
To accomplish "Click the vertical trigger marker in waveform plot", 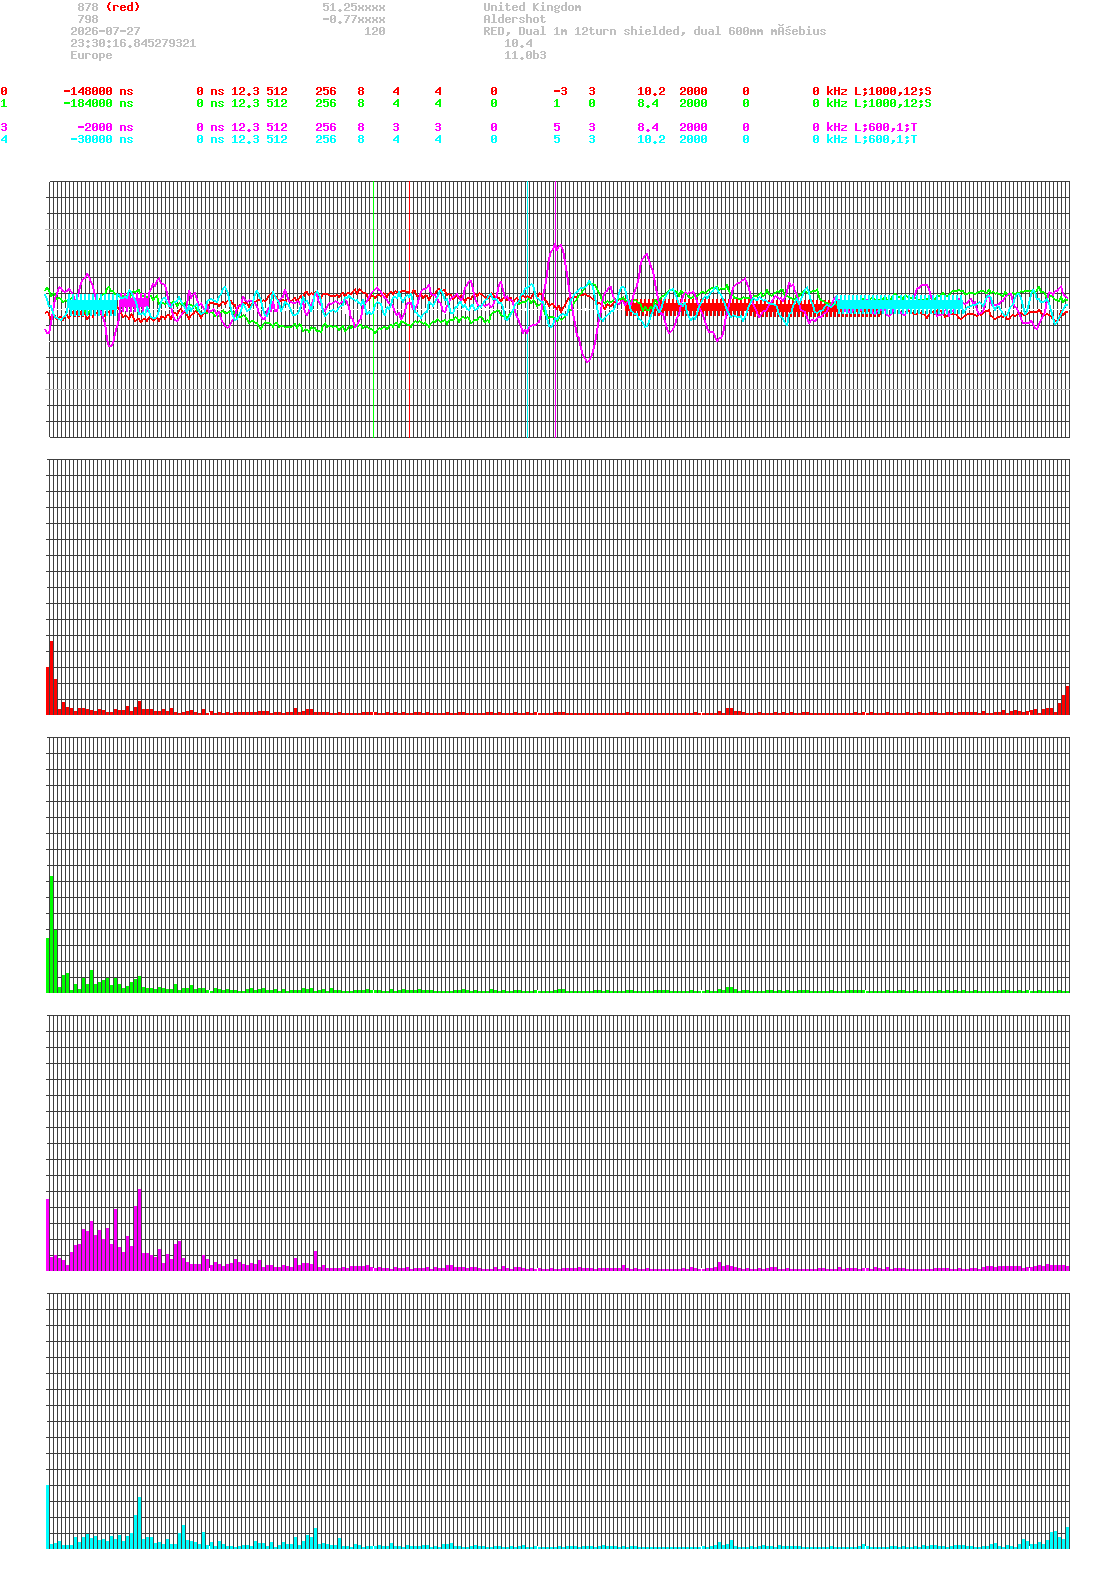I will click(x=556, y=309).
